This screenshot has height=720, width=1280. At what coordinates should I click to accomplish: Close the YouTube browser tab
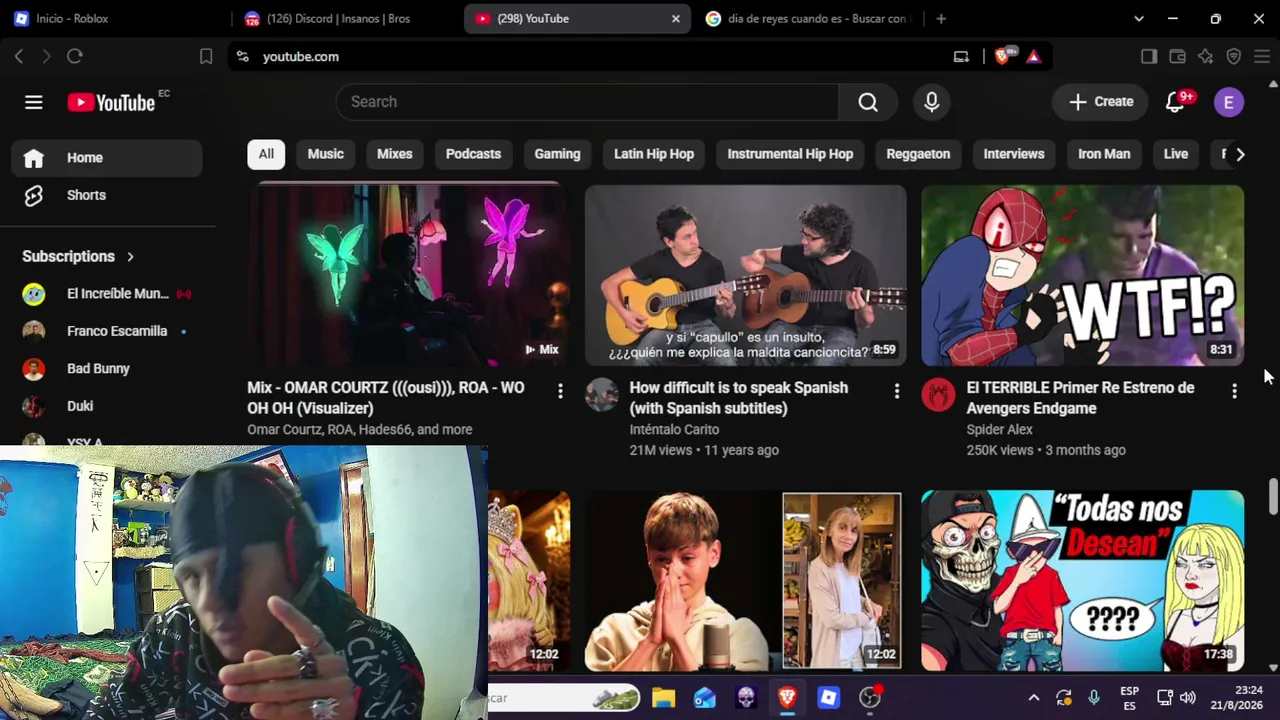pyautogui.click(x=676, y=19)
